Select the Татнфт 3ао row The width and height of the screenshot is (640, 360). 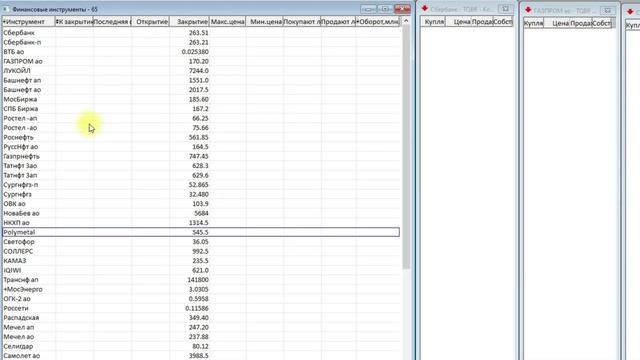pos(201,166)
